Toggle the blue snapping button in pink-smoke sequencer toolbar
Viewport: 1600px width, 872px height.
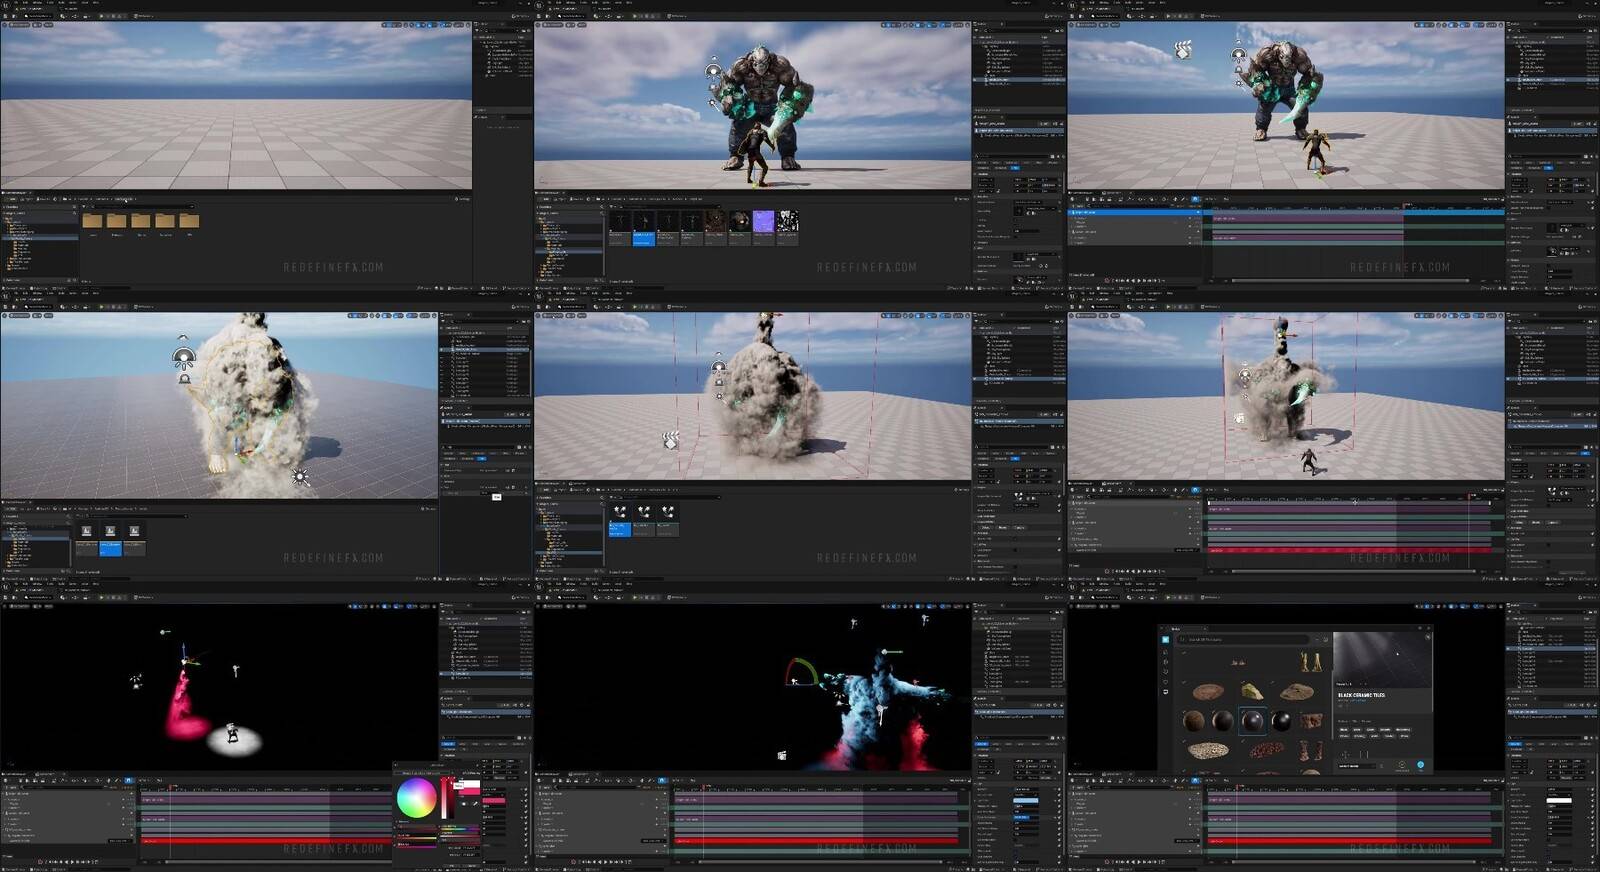click(x=128, y=779)
